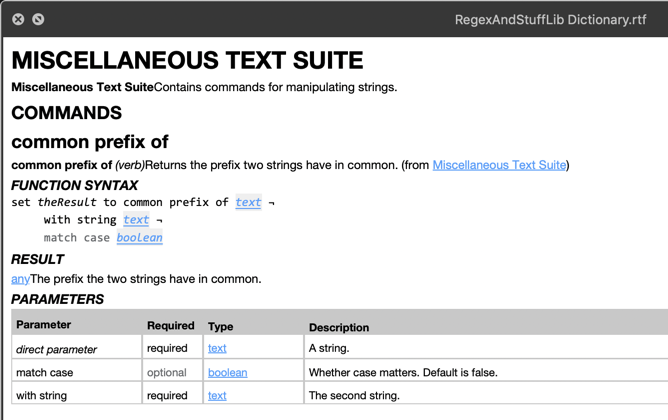The image size is (668, 420).
Task: Click the 'common prefix of' command heading
Action: tap(90, 141)
